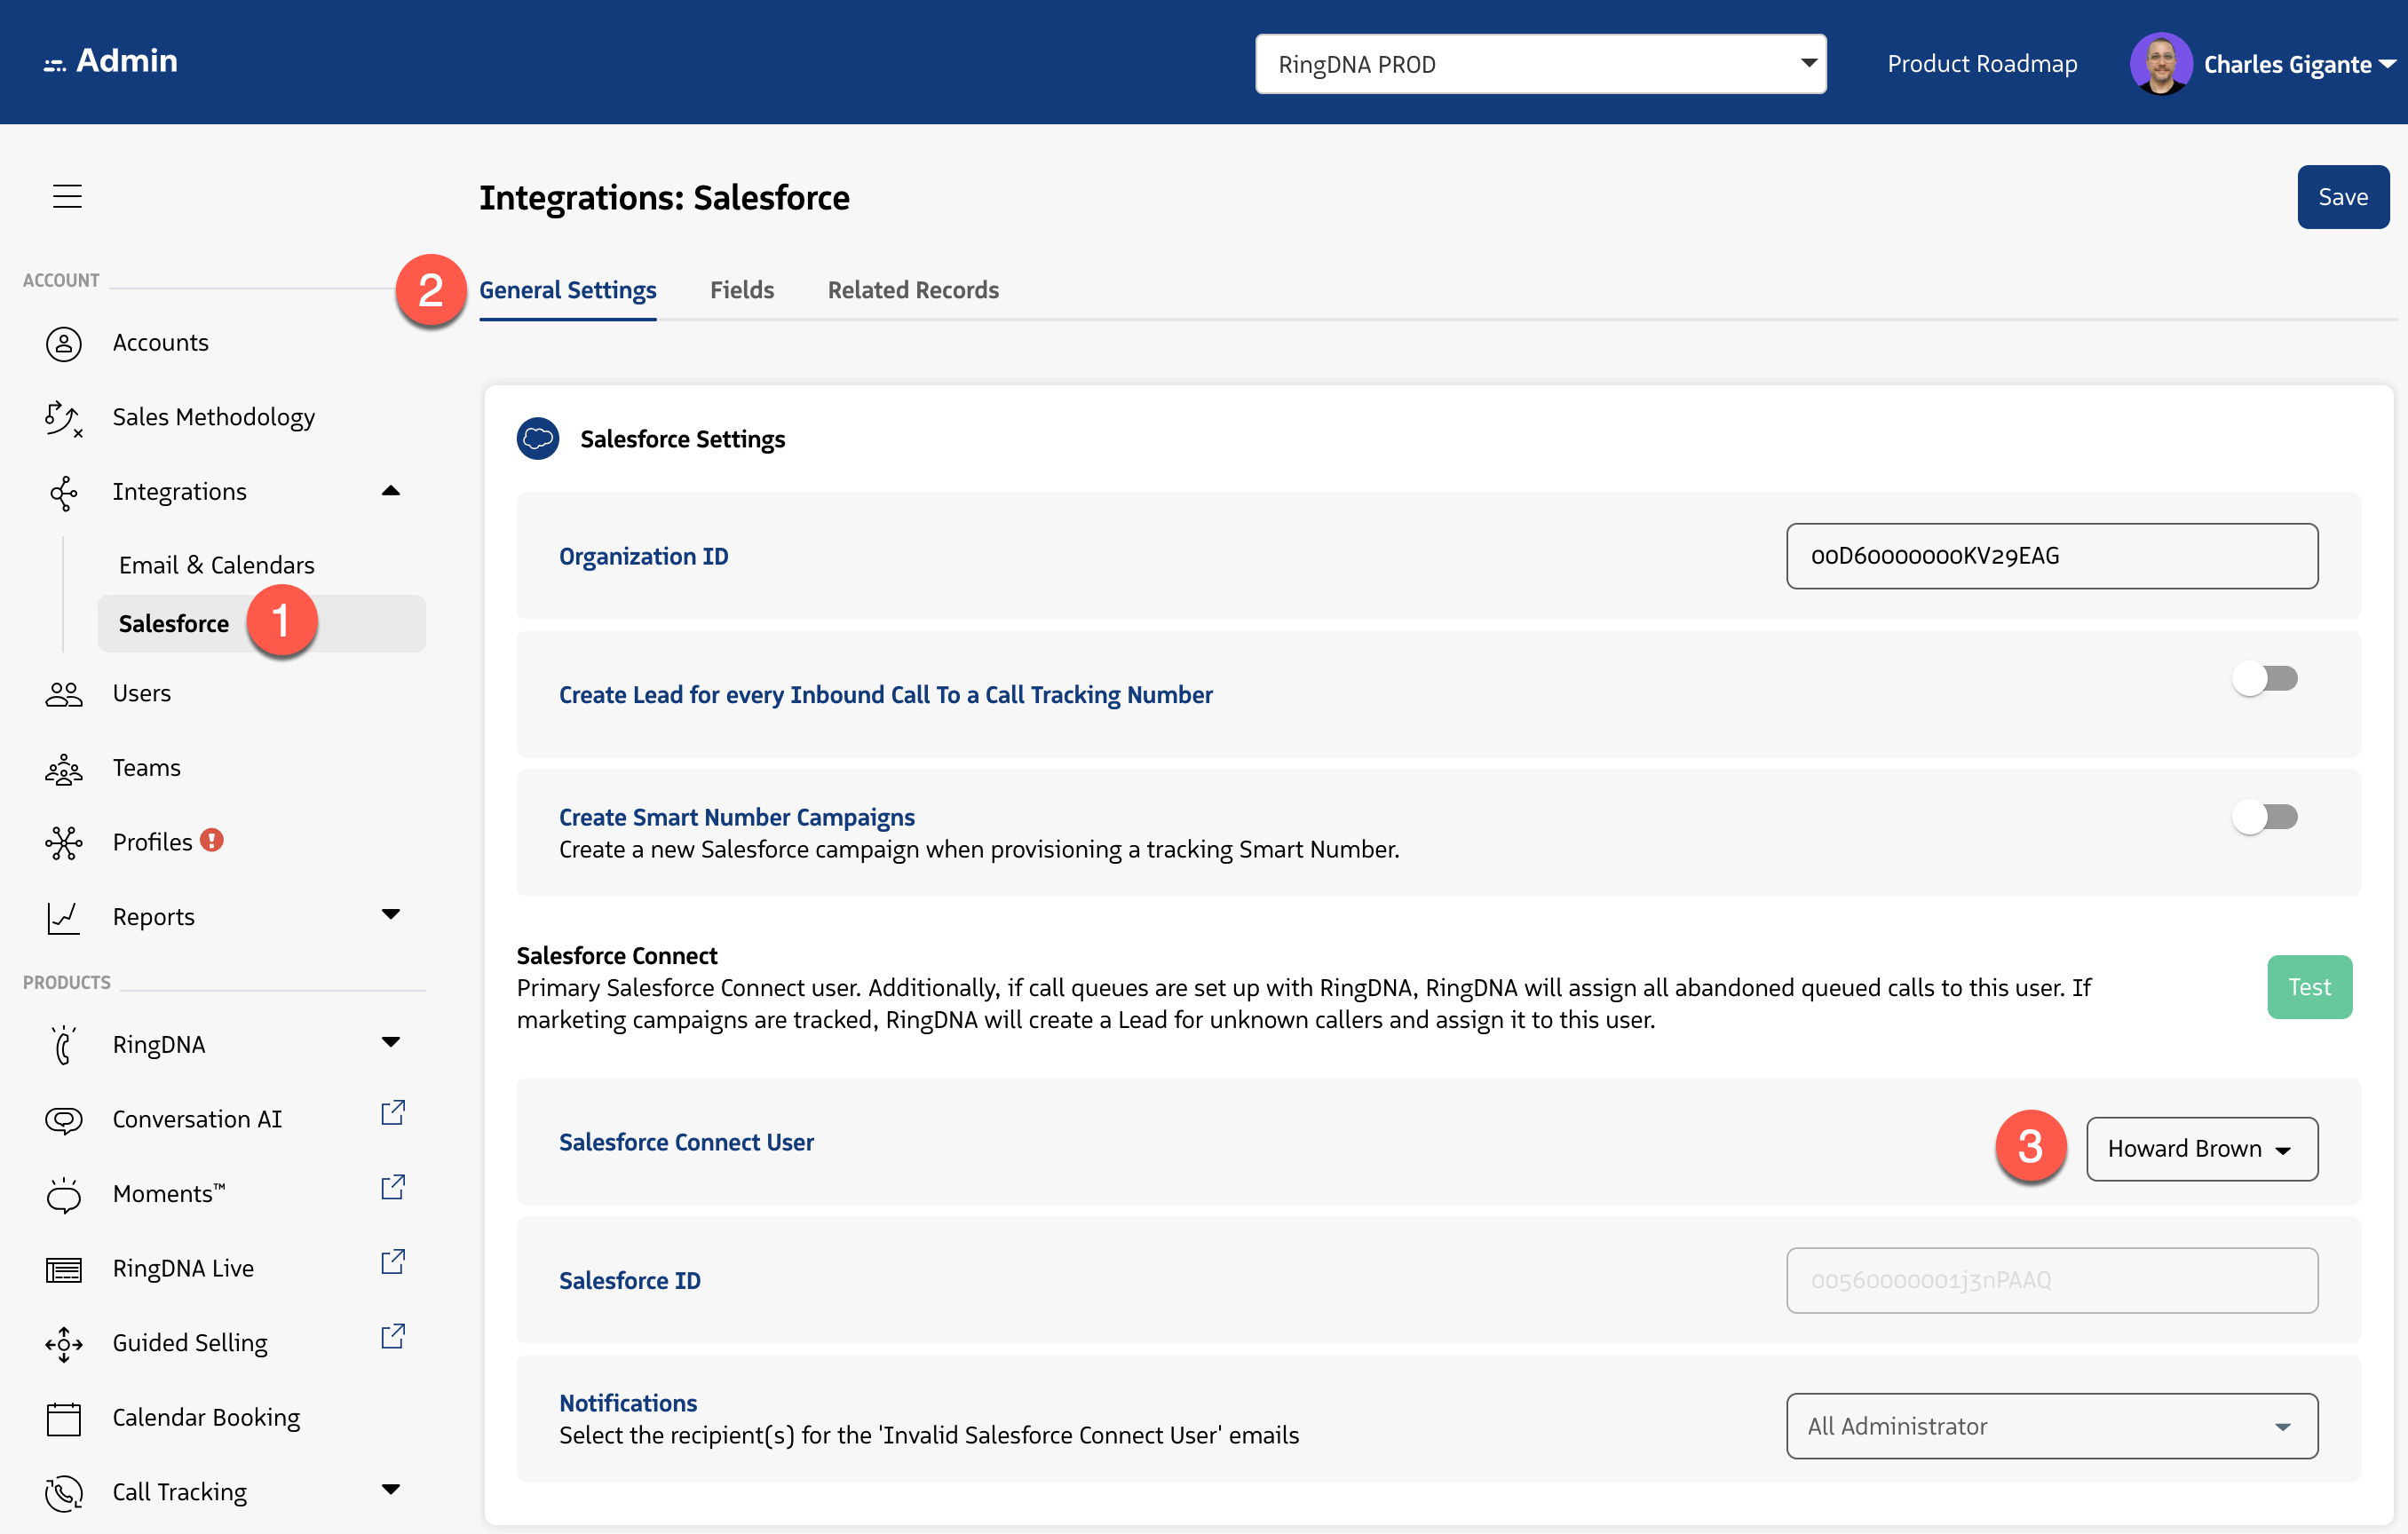Viewport: 2408px width, 1534px height.
Task: Click the Teams icon in sidebar
Action: click(x=63, y=768)
